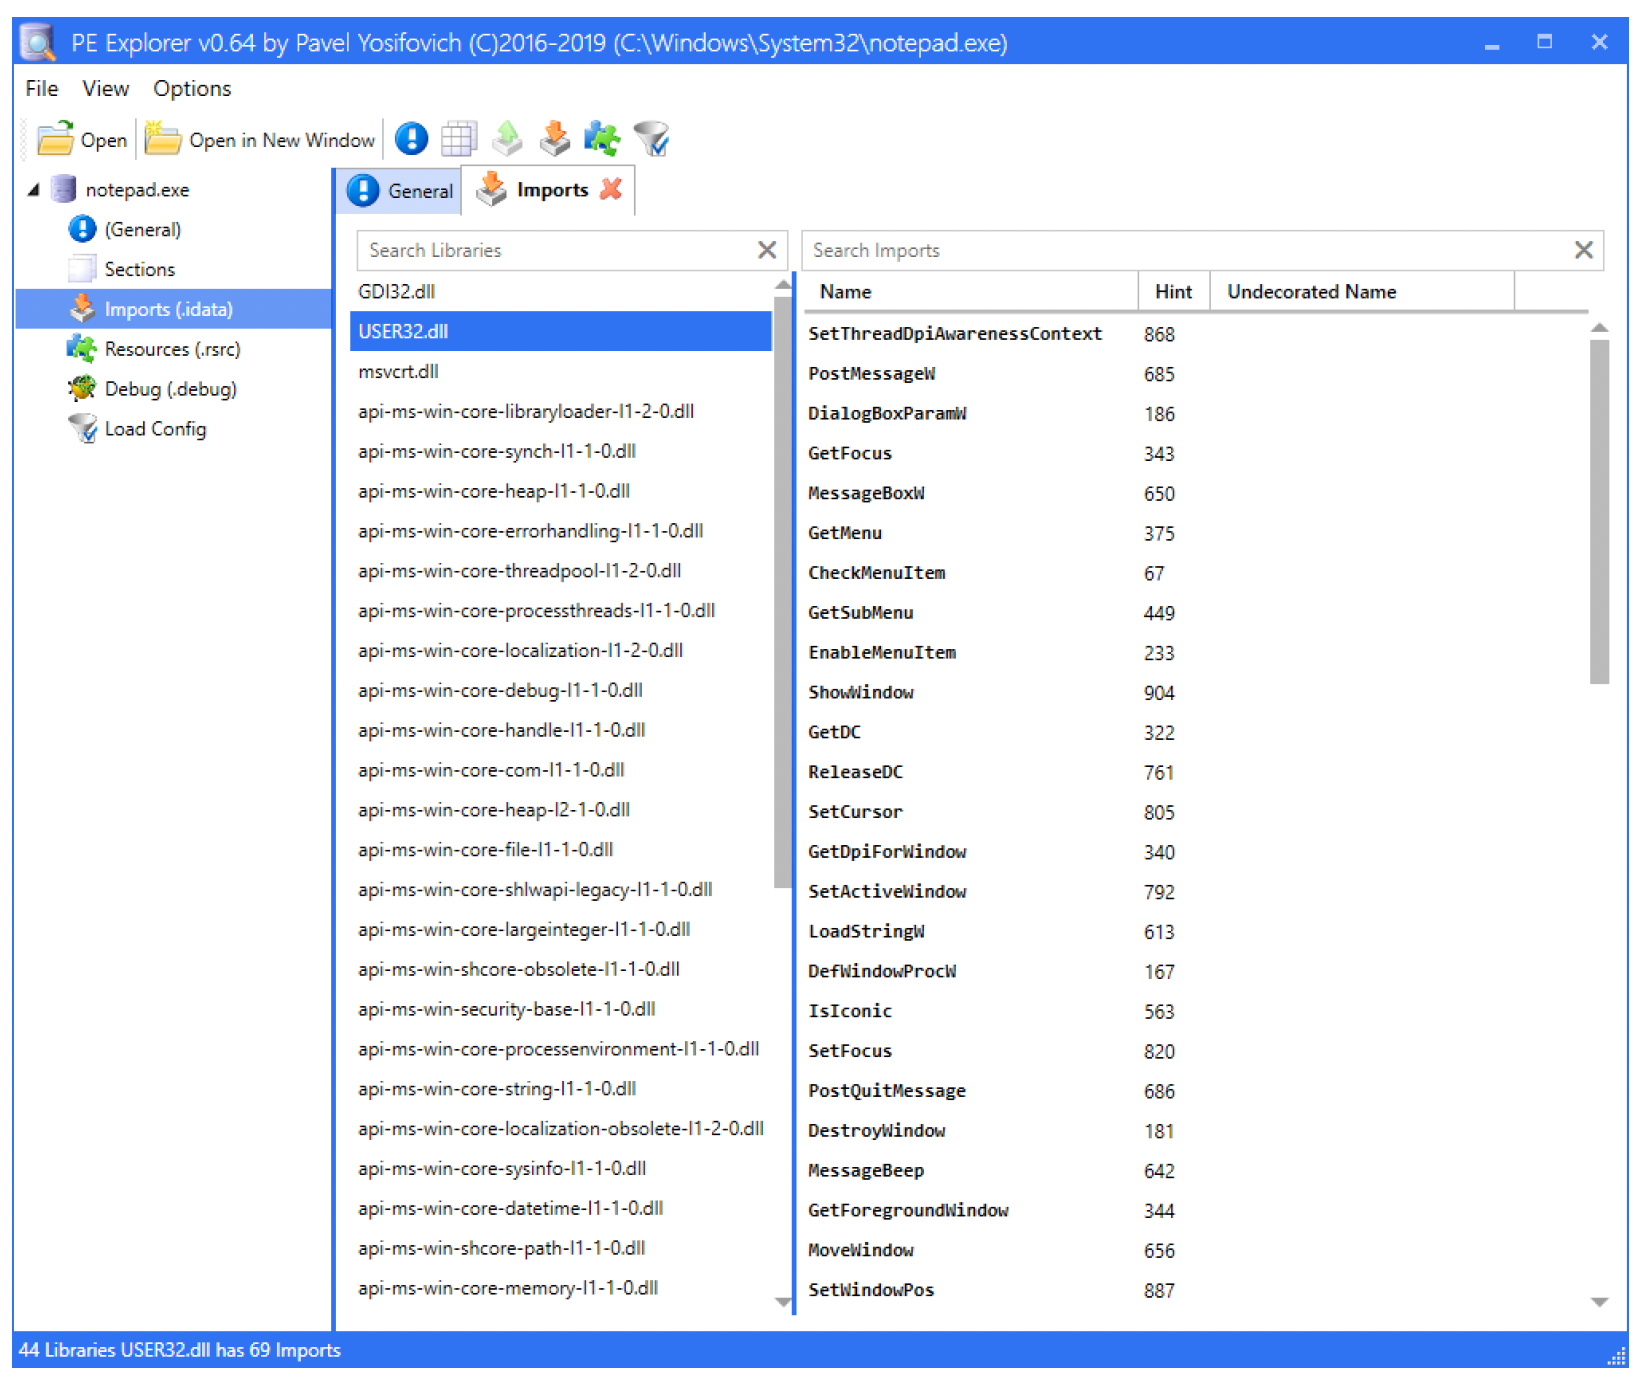
Task: Switch to the General tab
Action: [x=400, y=190]
